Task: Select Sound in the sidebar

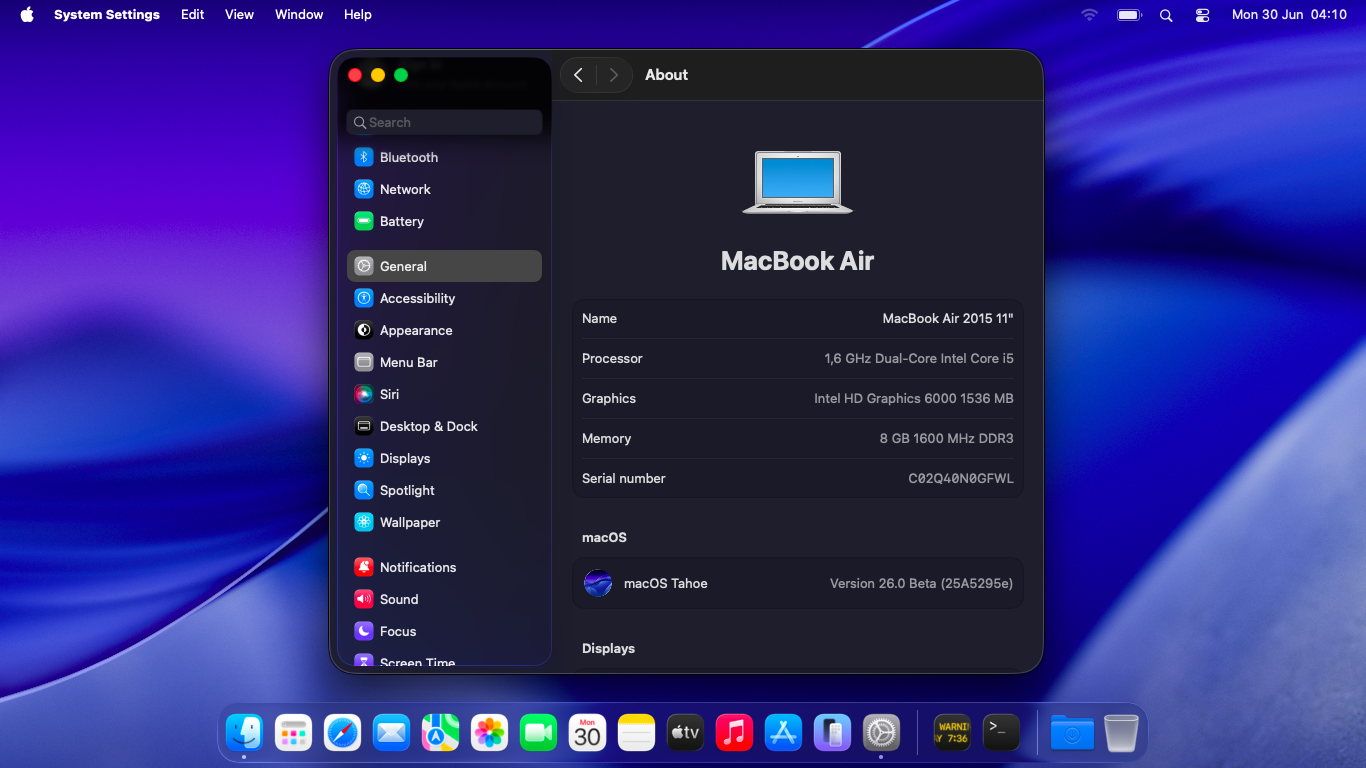Action: click(444, 599)
